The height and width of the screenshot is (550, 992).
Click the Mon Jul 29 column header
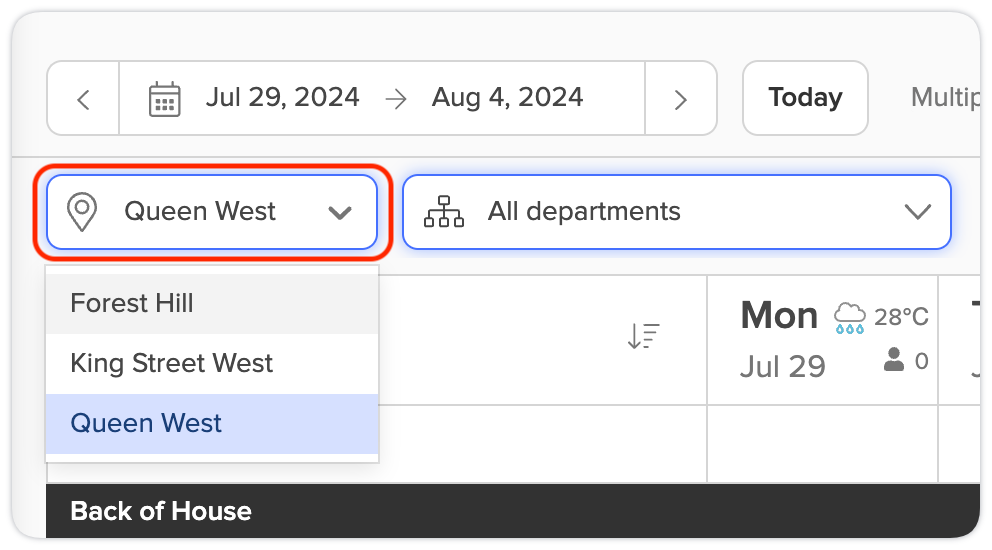point(822,340)
